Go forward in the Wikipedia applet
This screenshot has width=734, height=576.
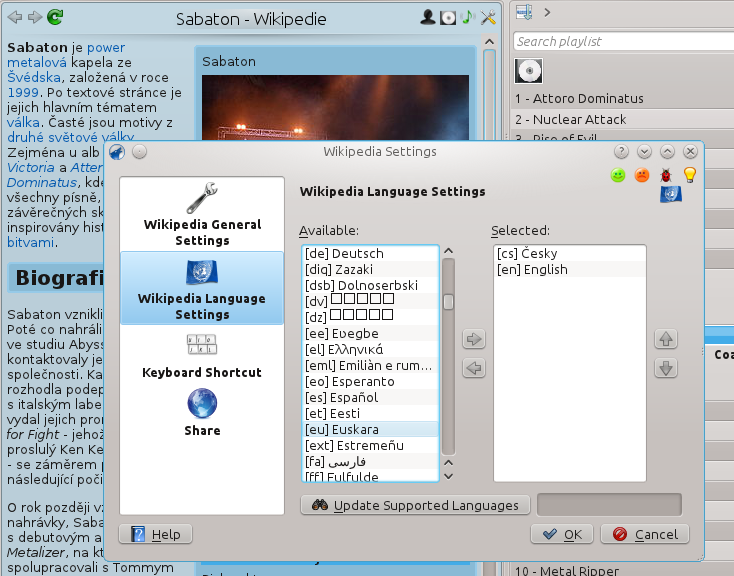coord(35,18)
